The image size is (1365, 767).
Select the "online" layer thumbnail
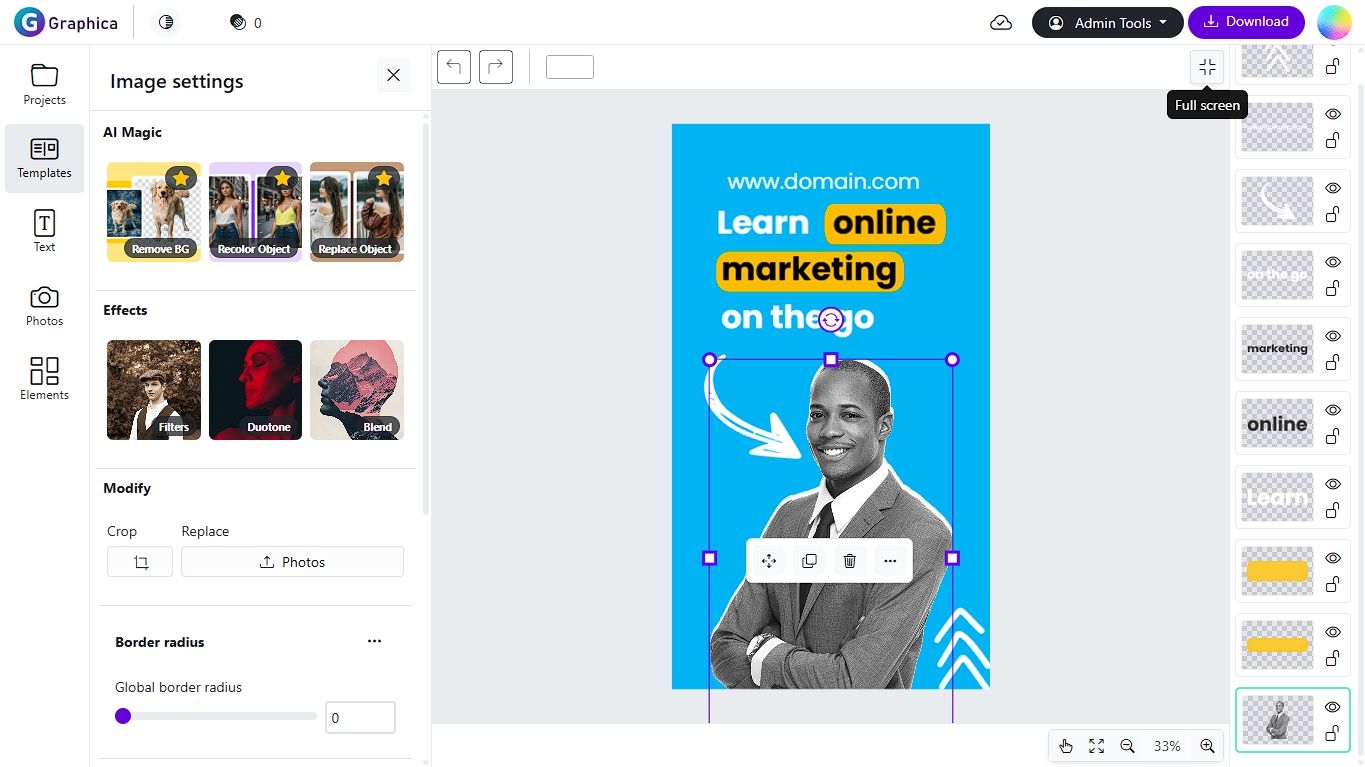1277,423
